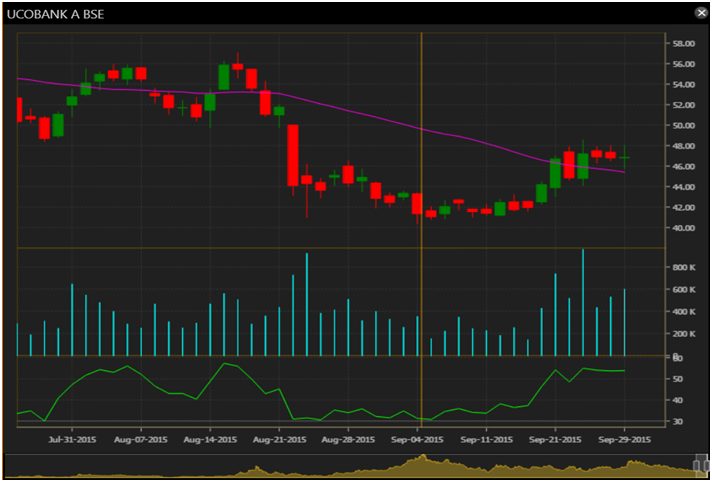This screenshot has height=482, width=712.
Task: Click the Sep-21-2015 date label
Action: (555, 440)
